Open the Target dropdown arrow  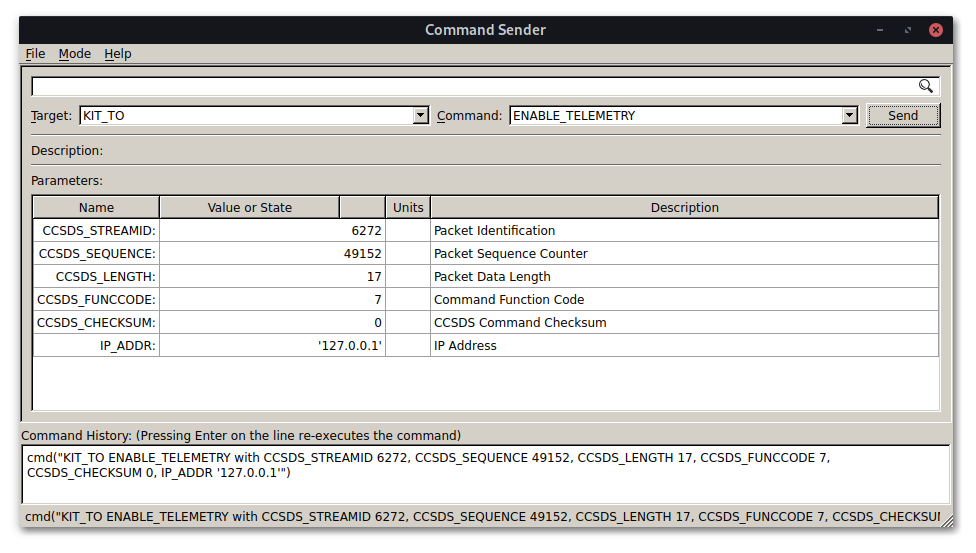click(421, 116)
